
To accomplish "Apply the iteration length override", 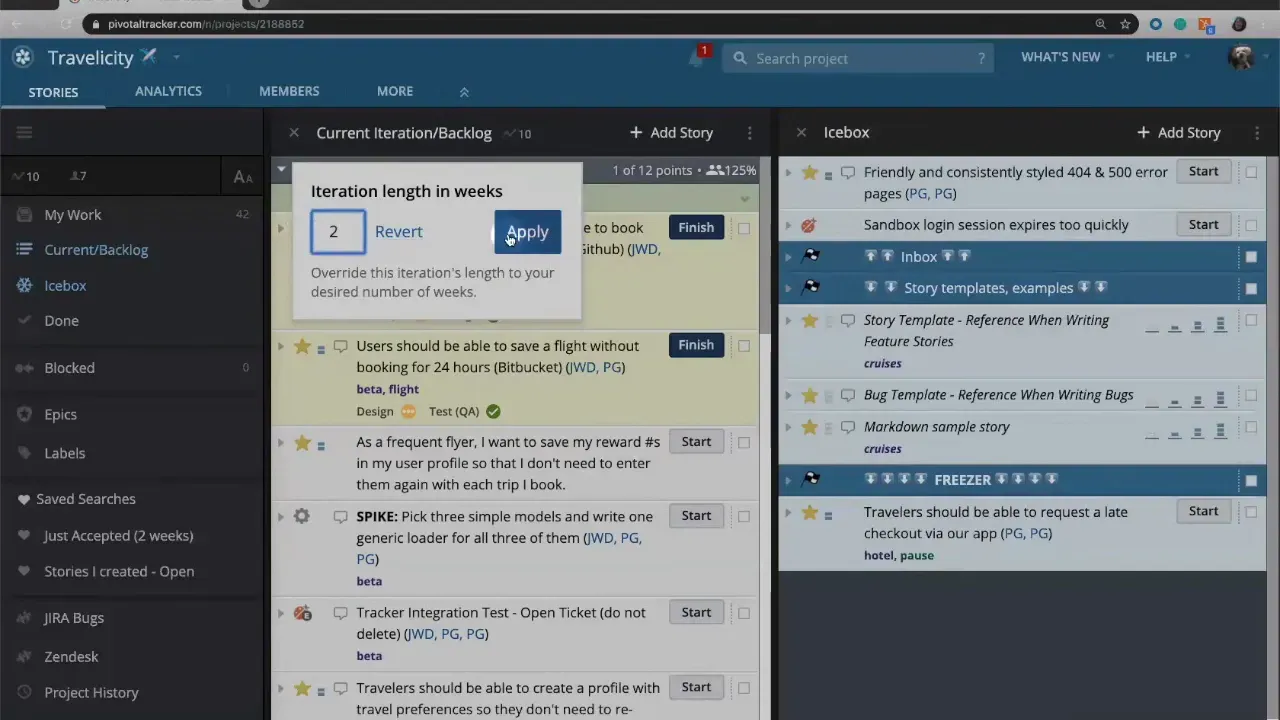I will pos(527,232).
